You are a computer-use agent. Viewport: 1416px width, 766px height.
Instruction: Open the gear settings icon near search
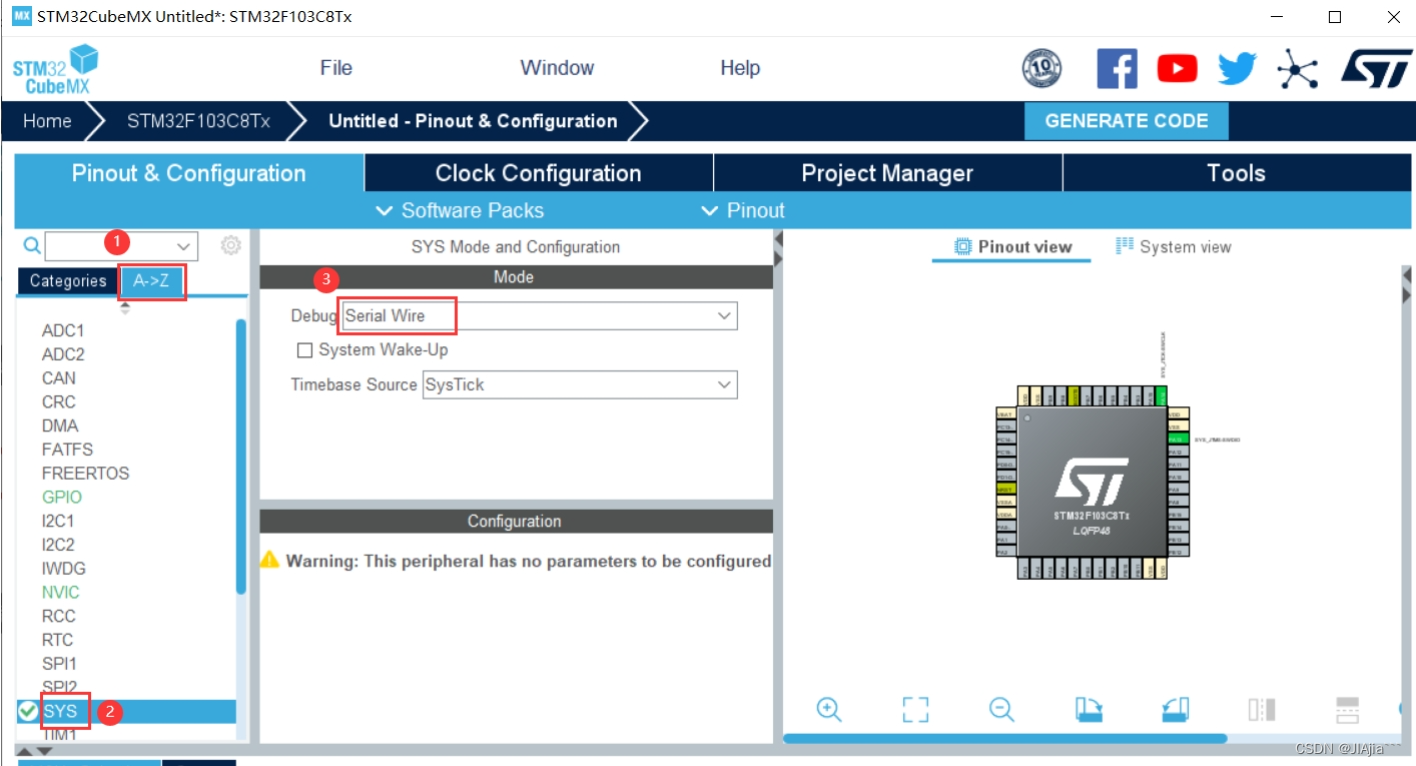231,245
